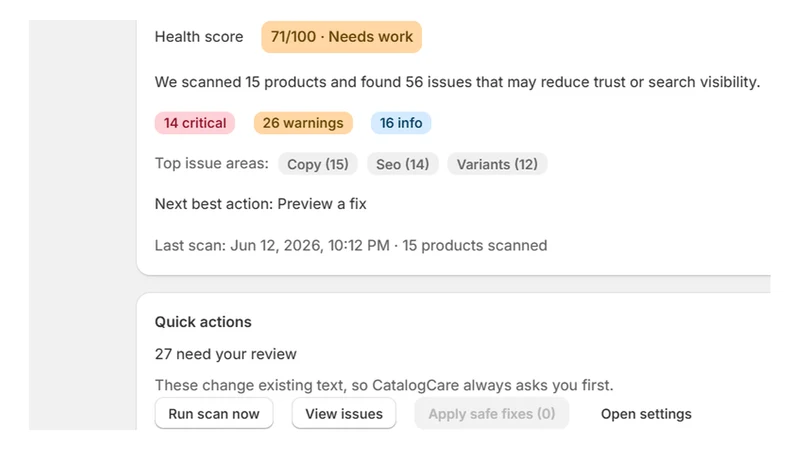
Task: Click the scanned 15 products summary sentence
Action: tap(457, 82)
